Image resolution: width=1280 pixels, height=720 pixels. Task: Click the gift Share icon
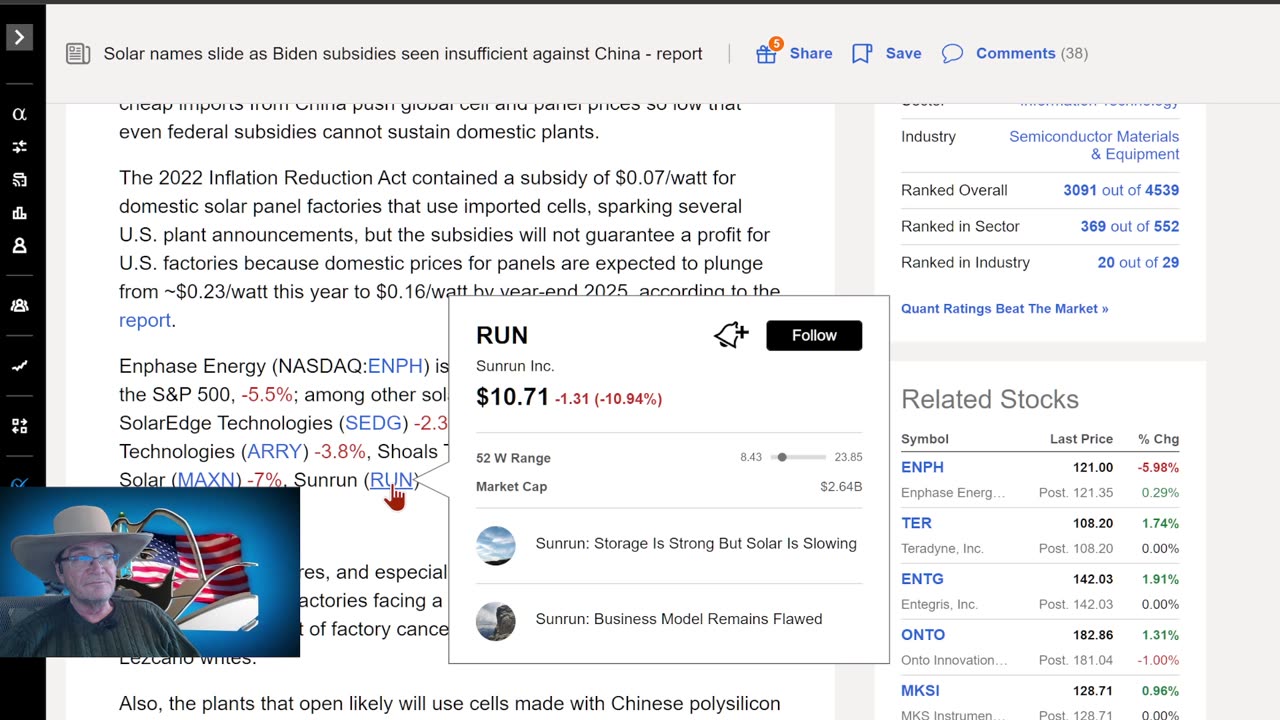[767, 52]
